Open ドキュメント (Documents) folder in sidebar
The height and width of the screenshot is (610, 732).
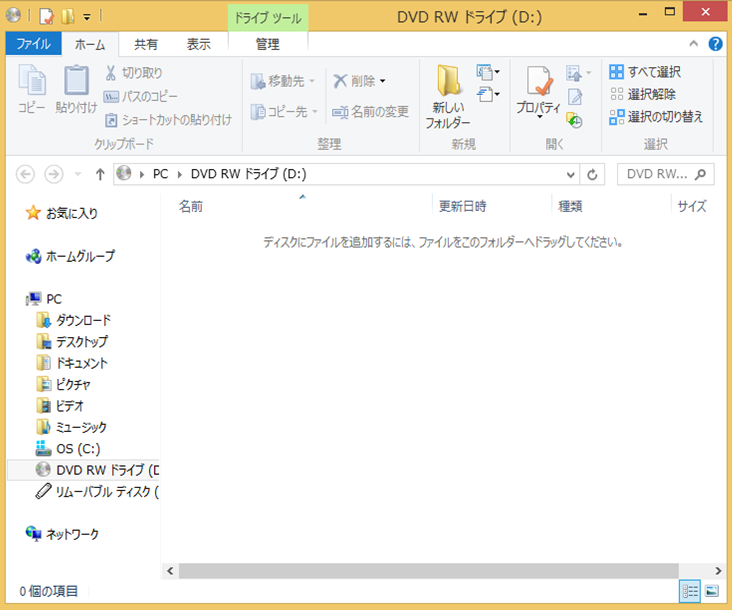[72, 363]
